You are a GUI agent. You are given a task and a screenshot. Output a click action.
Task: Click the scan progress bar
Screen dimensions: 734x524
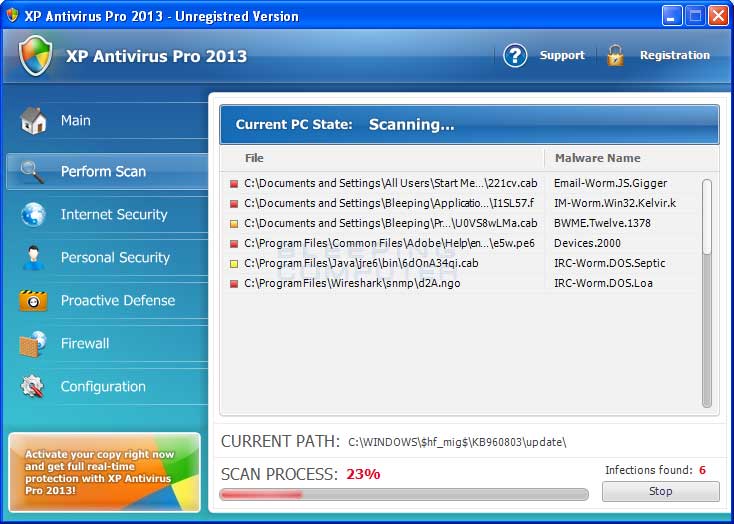[404, 494]
